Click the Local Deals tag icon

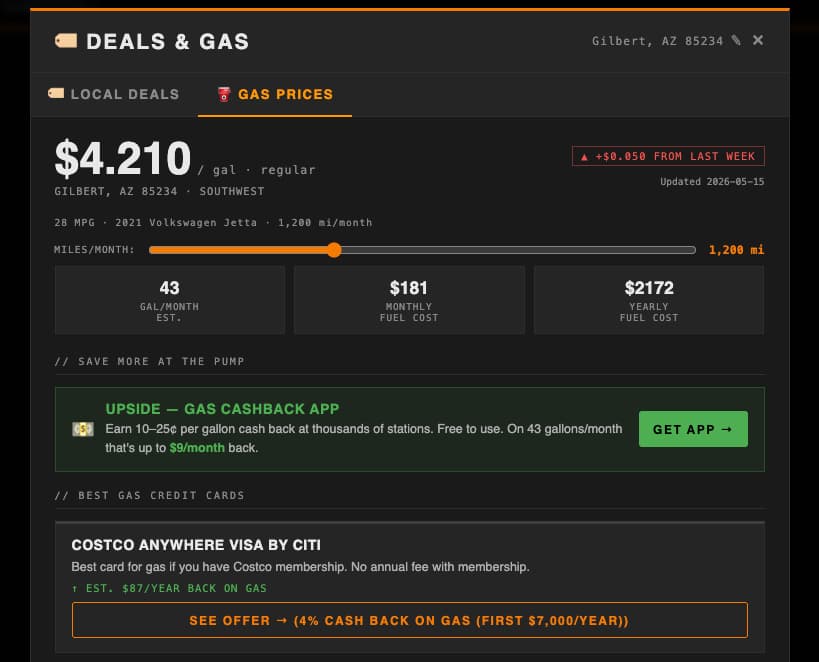pyautogui.click(x=56, y=94)
